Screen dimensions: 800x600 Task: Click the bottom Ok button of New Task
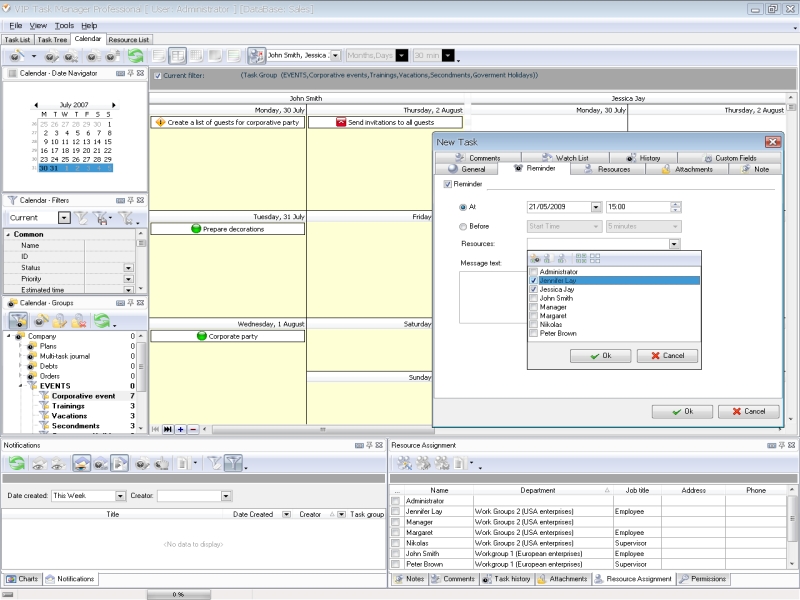pyautogui.click(x=682, y=411)
